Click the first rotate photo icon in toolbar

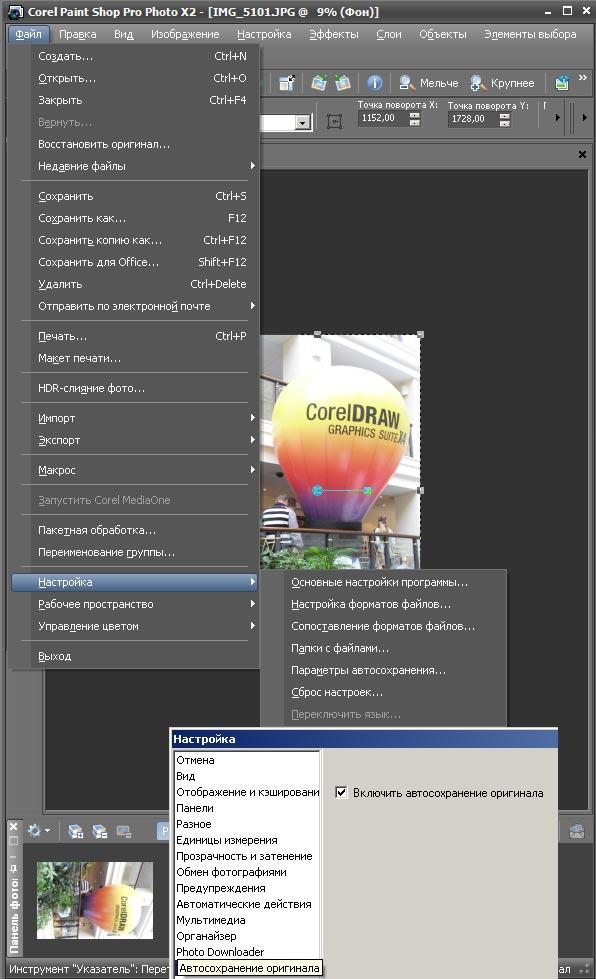[x=320, y=83]
